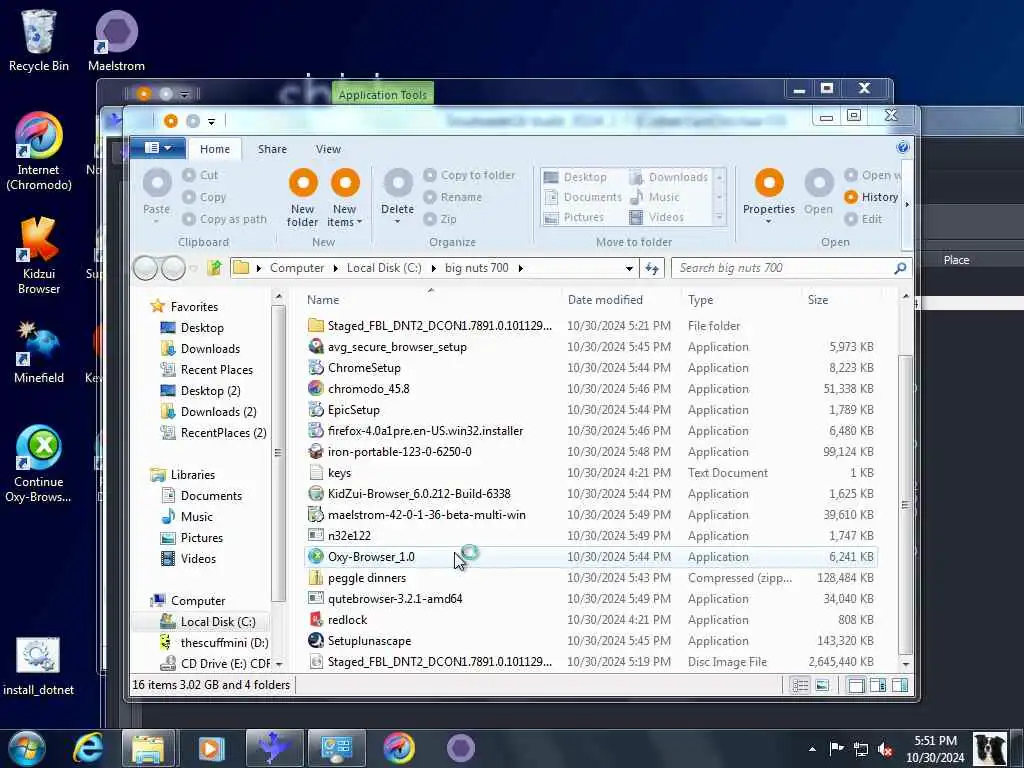This screenshot has width=1024, height=768.
Task: Switch to details view in status bar
Action: pyautogui.click(x=800, y=685)
